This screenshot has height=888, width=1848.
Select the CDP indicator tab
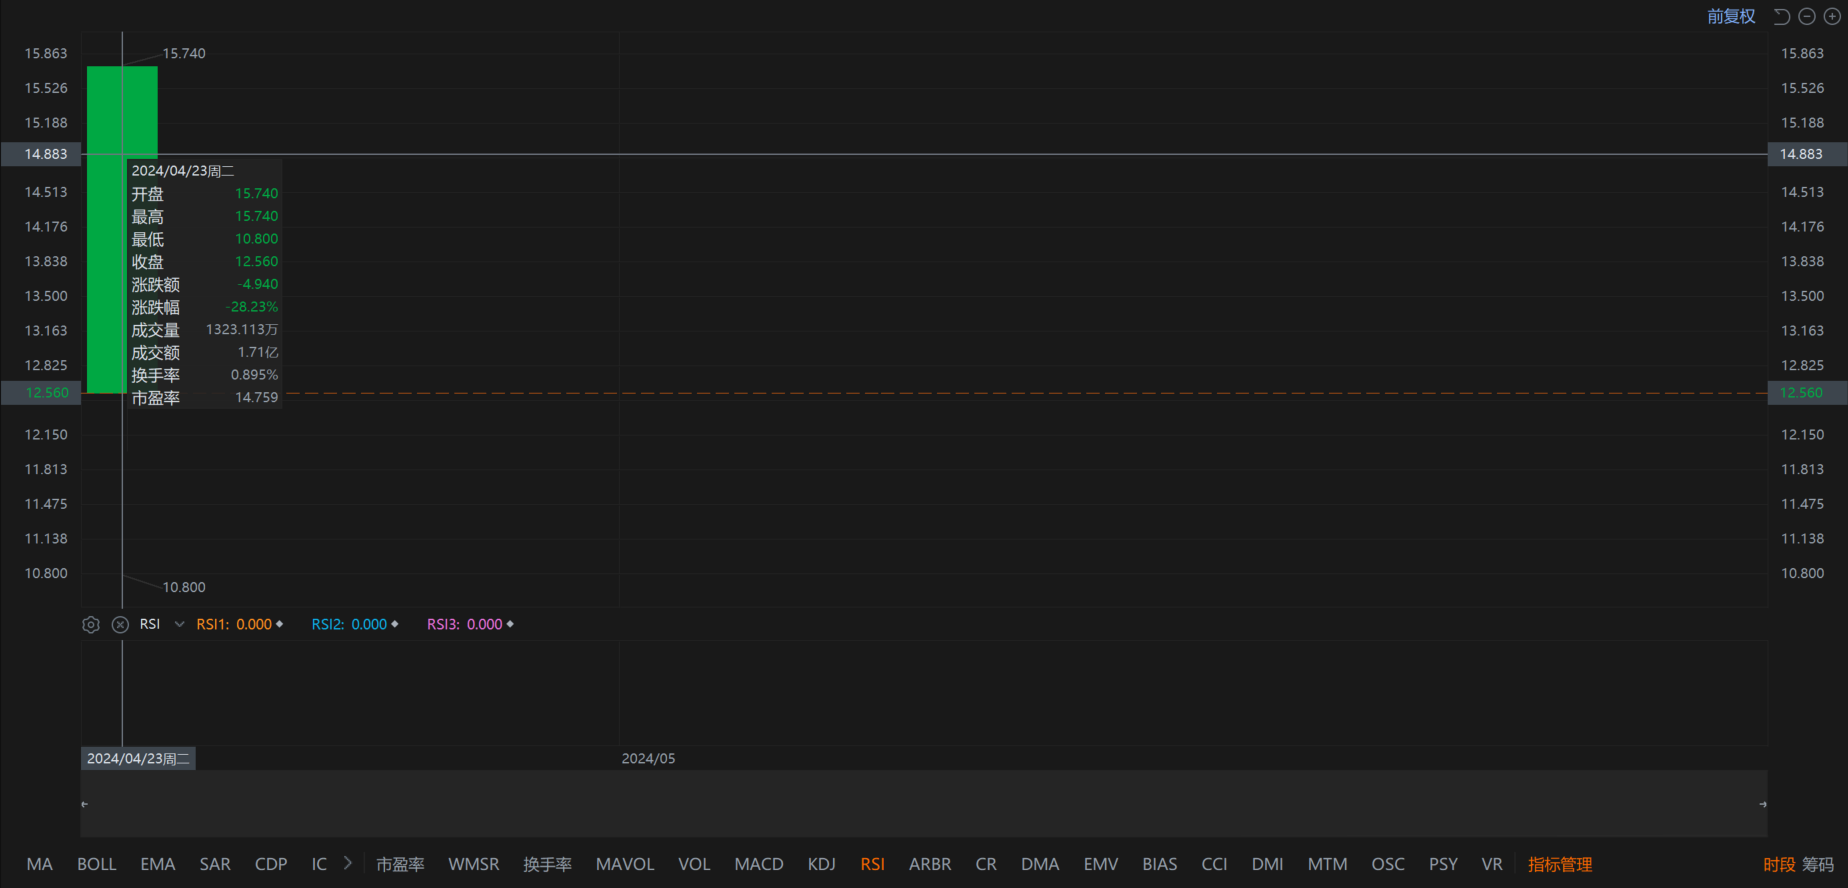pyautogui.click(x=271, y=864)
